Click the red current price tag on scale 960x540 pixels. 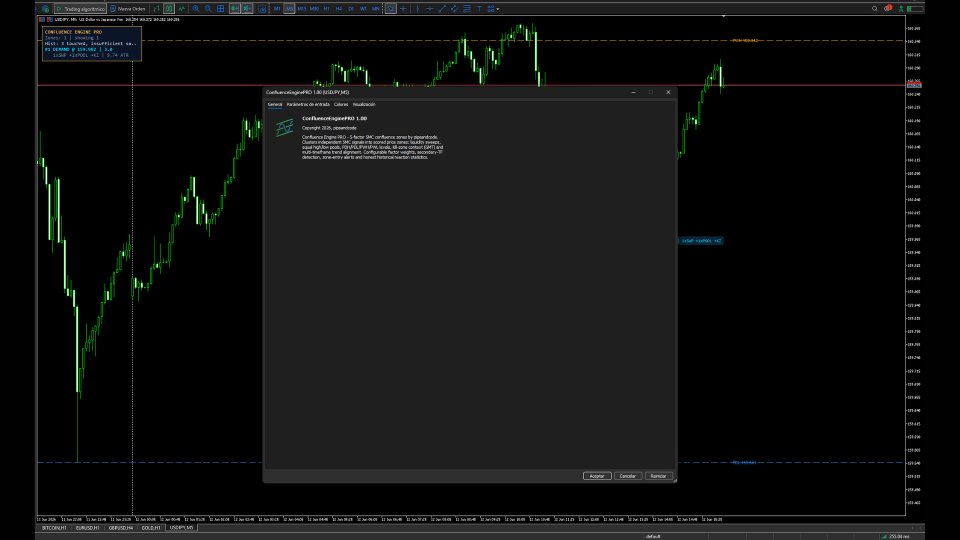(913, 85)
